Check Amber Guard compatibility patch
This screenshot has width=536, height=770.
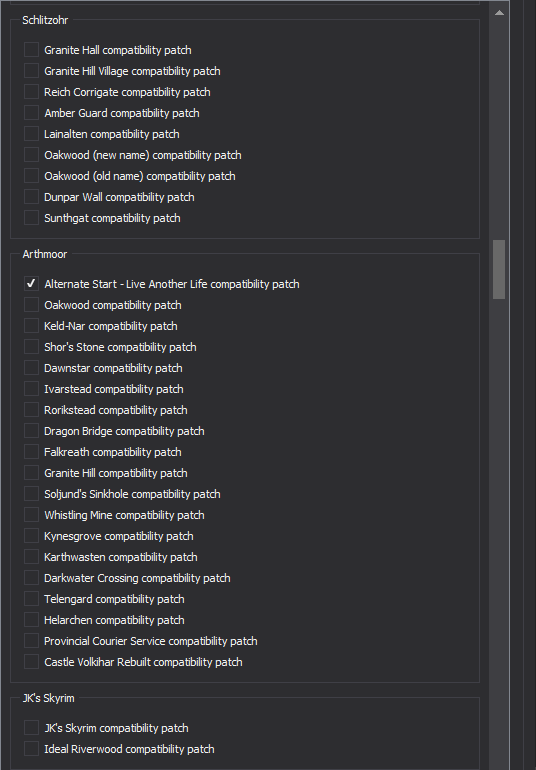click(x=31, y=112)
